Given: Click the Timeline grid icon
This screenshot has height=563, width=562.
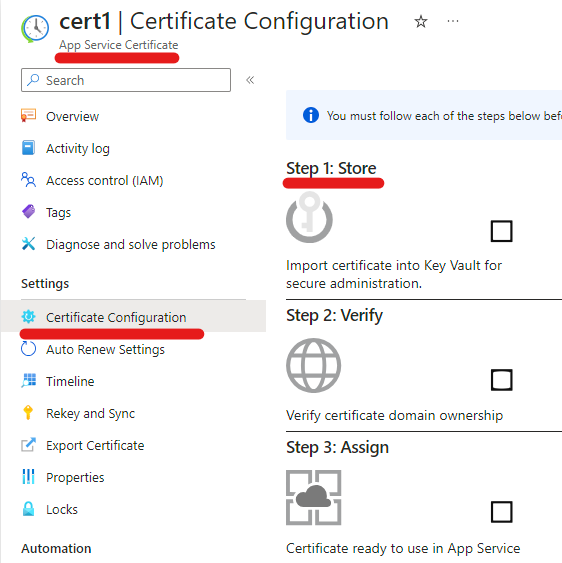Looking at the screenshot, I should coord(28,380).
